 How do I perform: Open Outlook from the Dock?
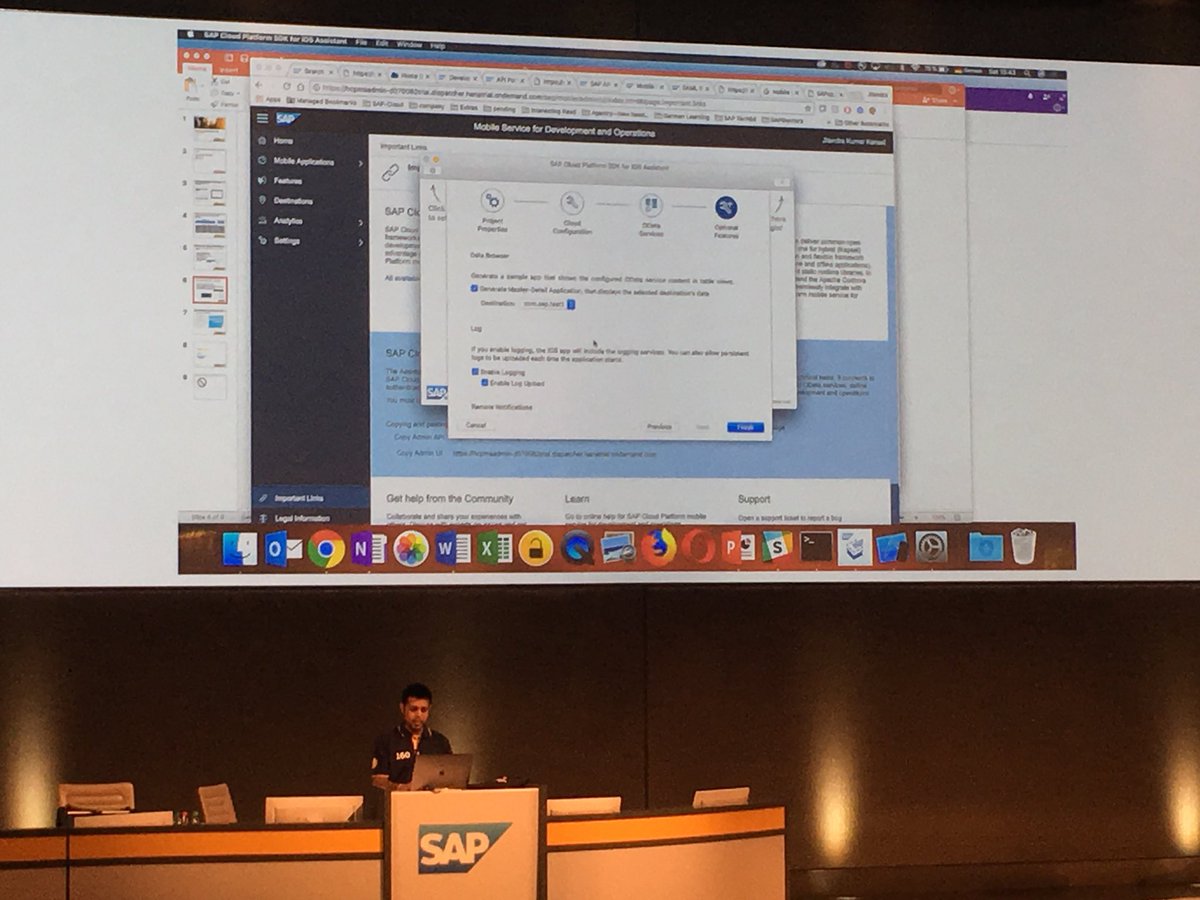[283, 549]
